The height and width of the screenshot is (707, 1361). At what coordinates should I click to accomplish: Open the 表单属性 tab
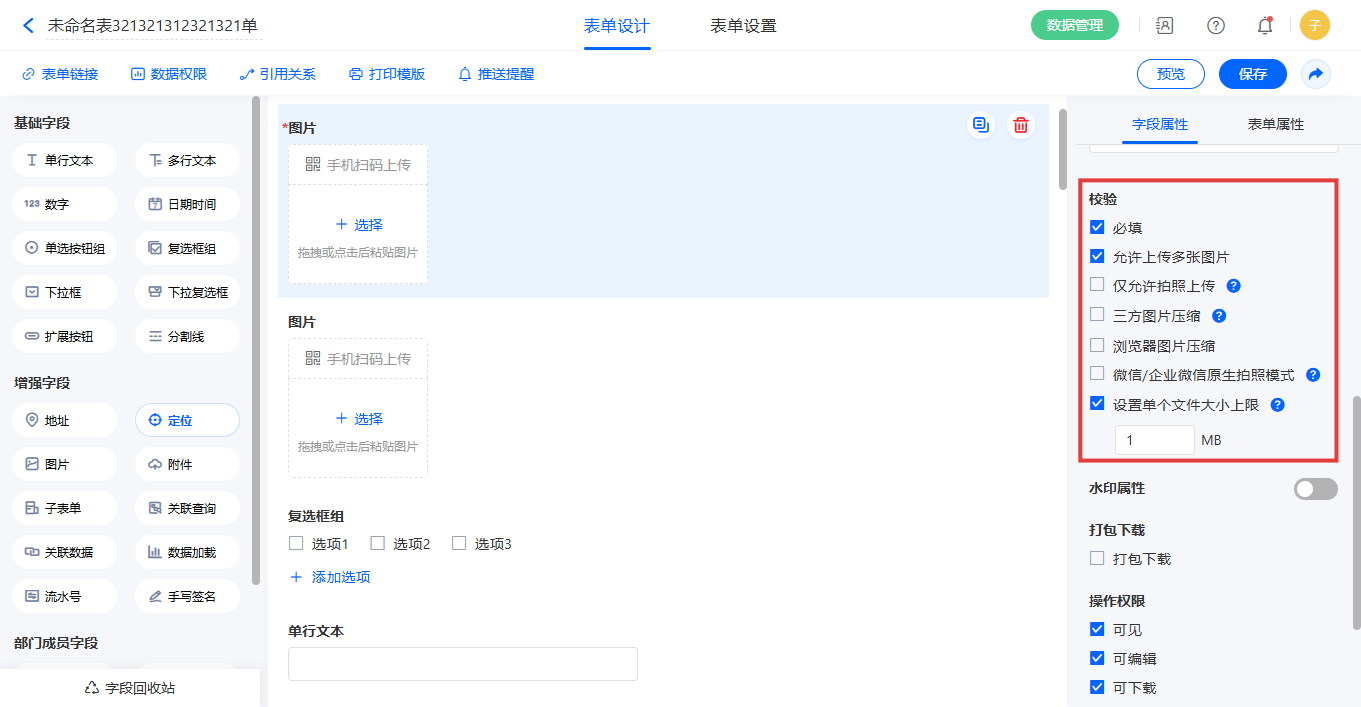tap(1275, 124)
